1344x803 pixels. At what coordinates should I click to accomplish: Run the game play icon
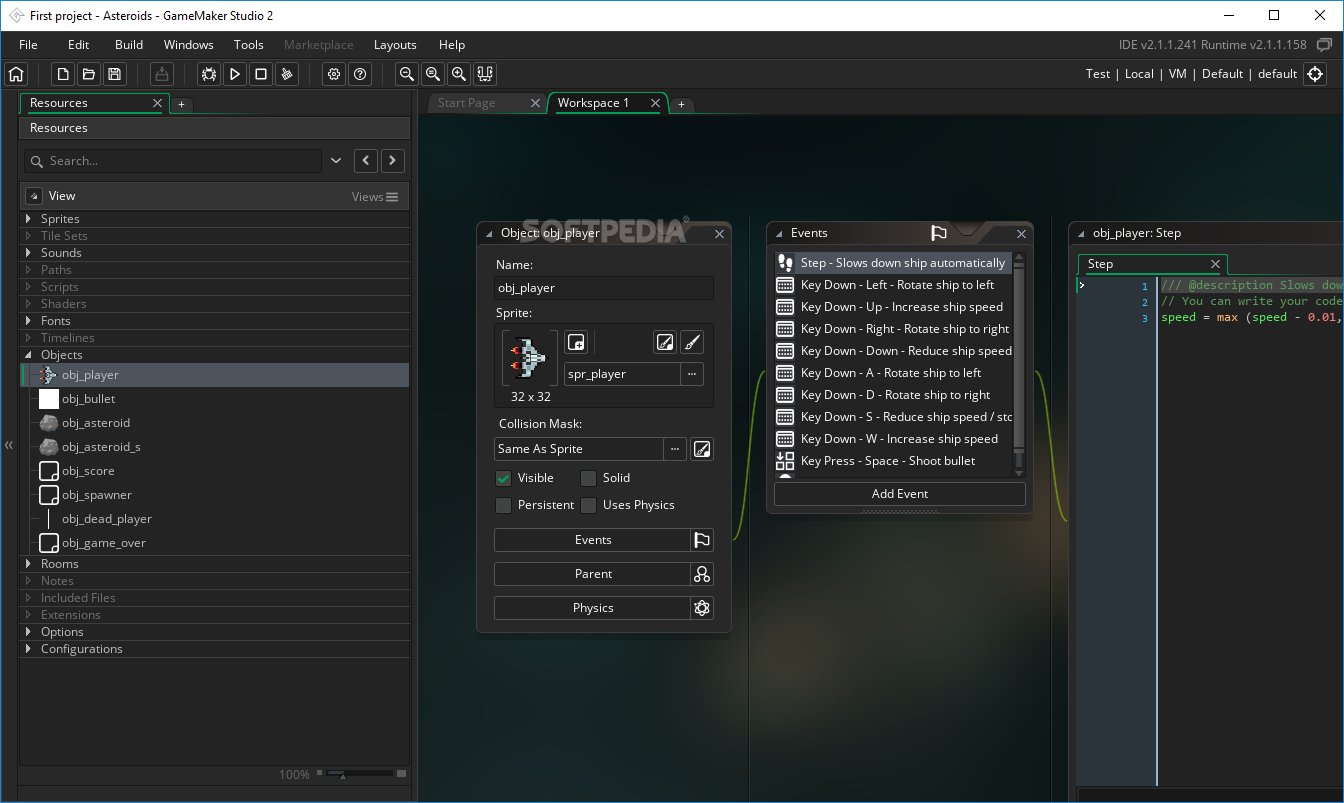click(235, 74)
